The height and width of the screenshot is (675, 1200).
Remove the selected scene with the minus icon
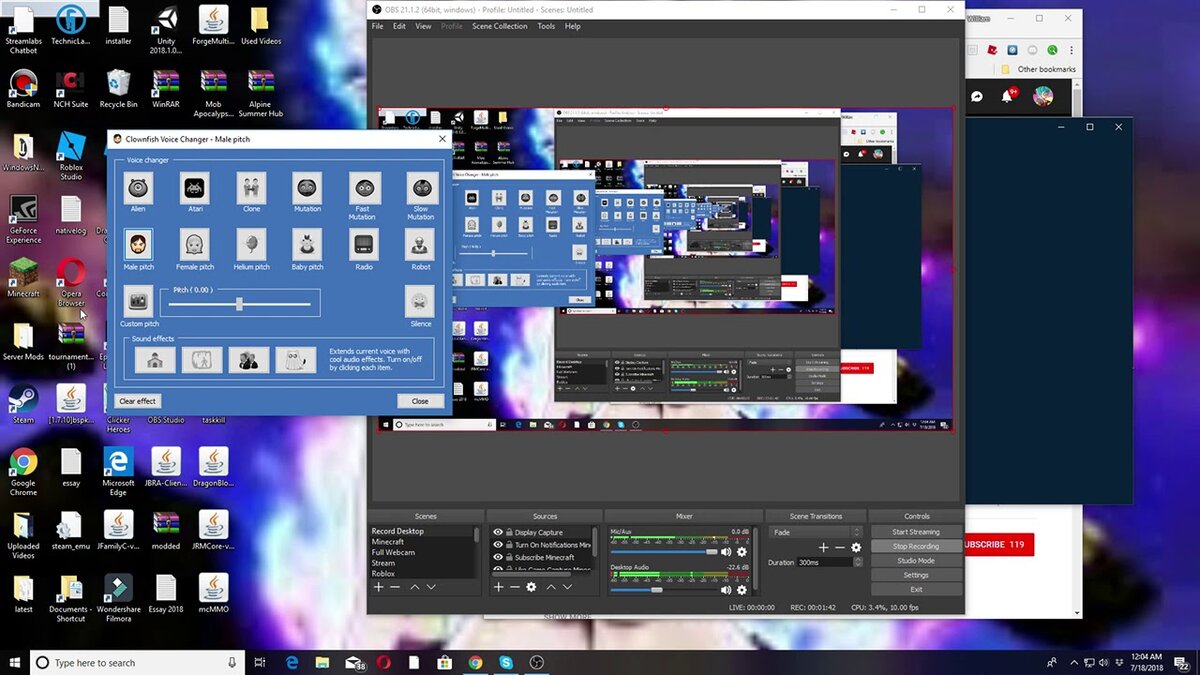(x=395, y=587)
